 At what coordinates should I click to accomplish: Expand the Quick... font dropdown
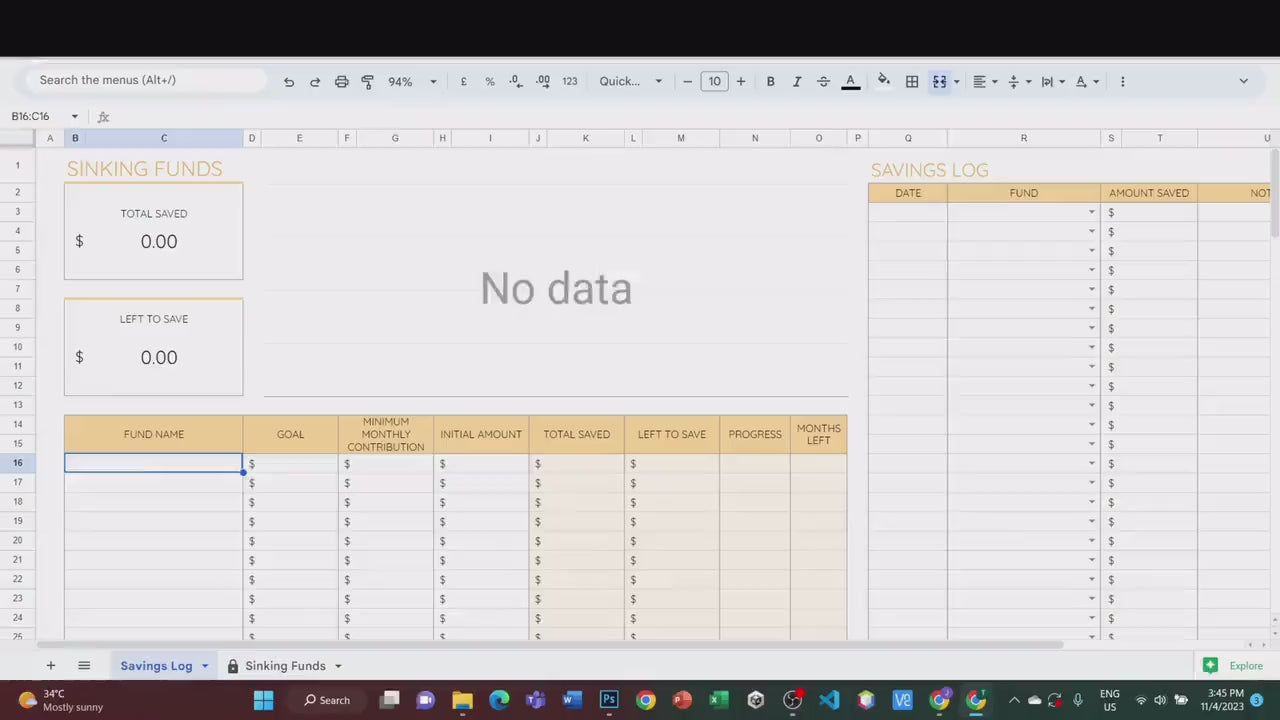630,82
